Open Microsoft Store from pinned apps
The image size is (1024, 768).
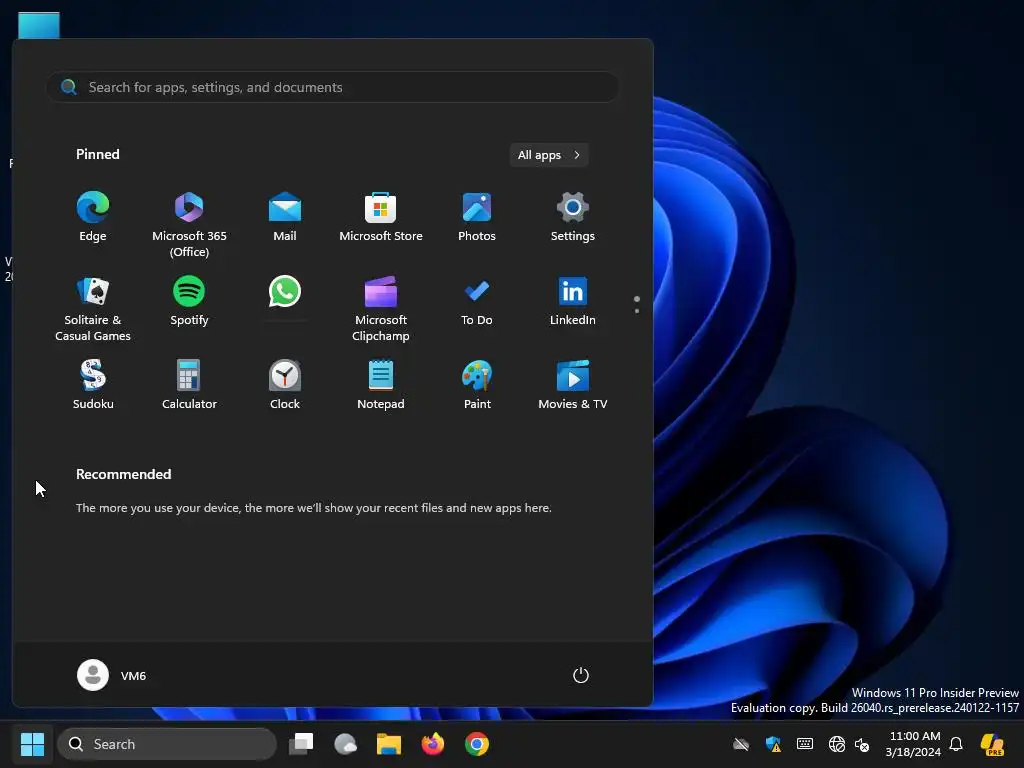[381, 218]
